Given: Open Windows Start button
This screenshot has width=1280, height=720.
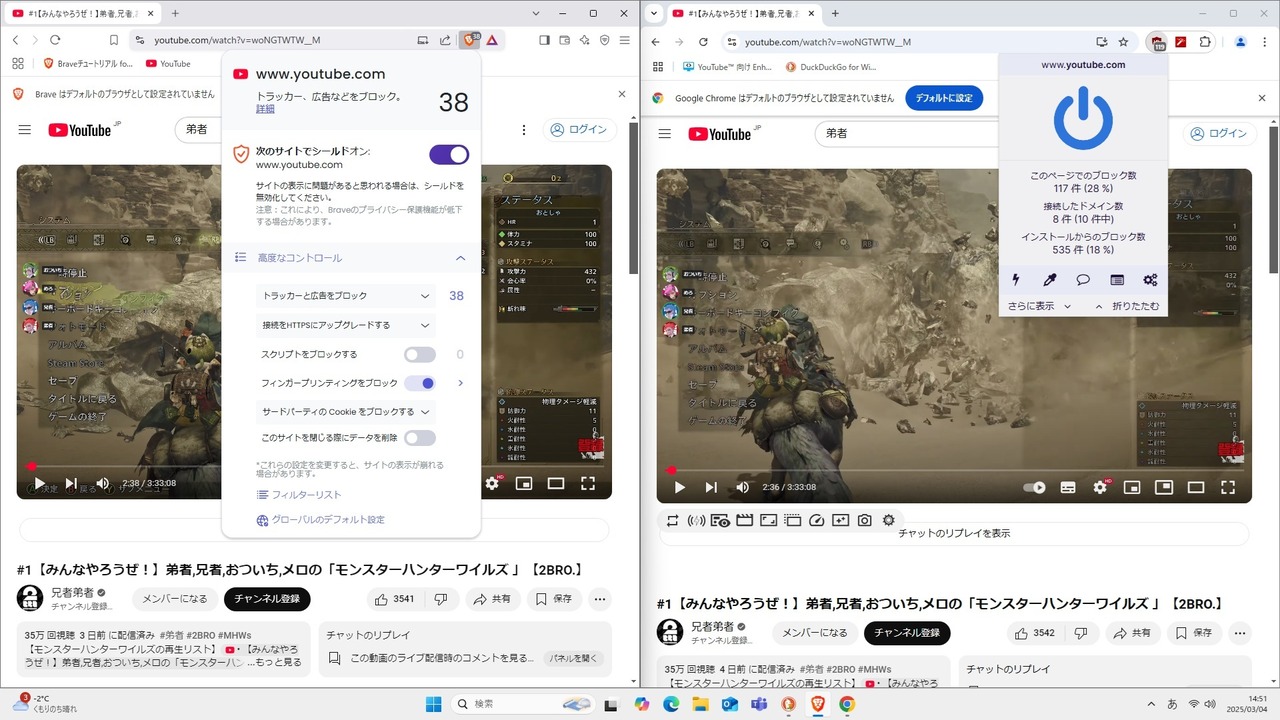Looking at the screenshot, I should (433, 704).
